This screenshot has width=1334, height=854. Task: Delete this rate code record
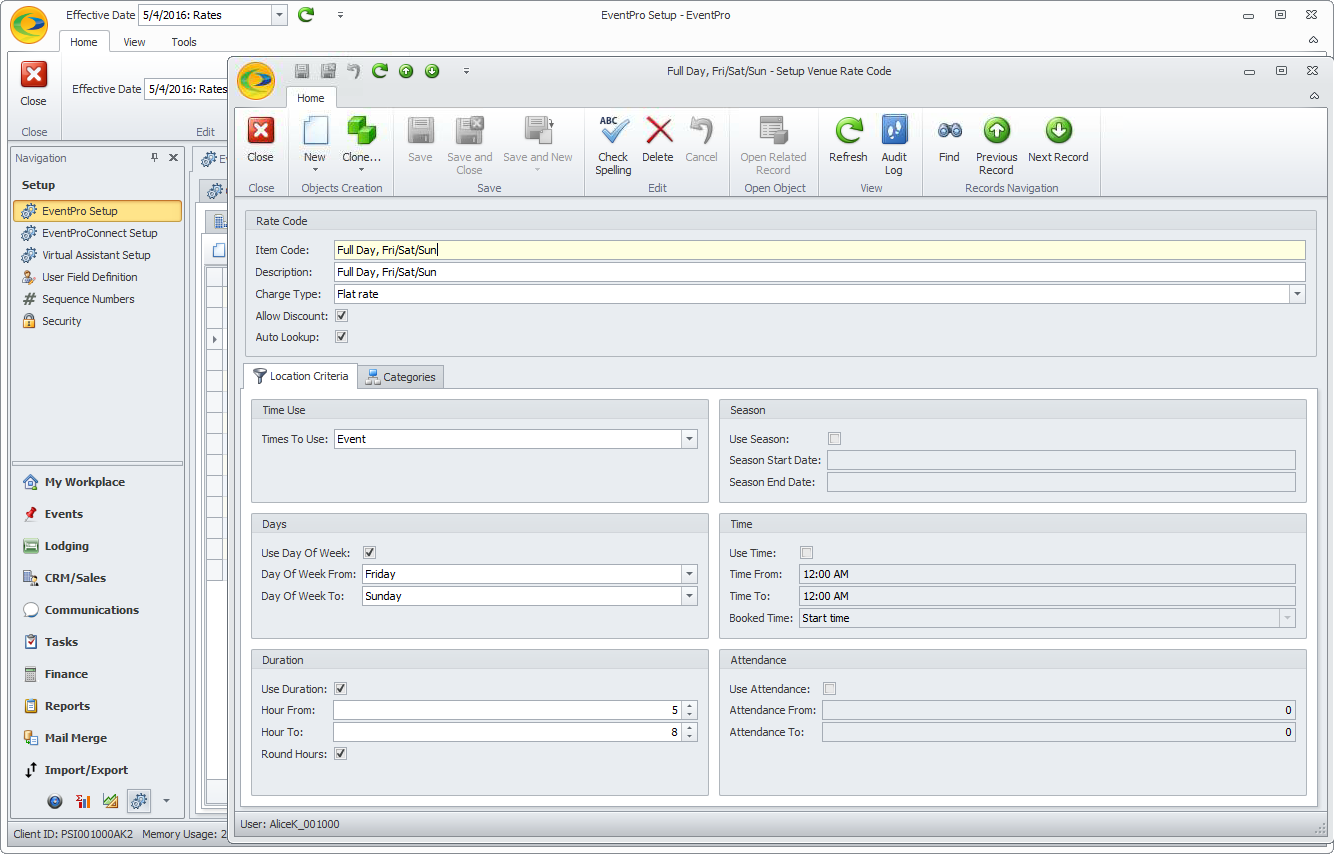pyautogui.click(x=658, y=138)
